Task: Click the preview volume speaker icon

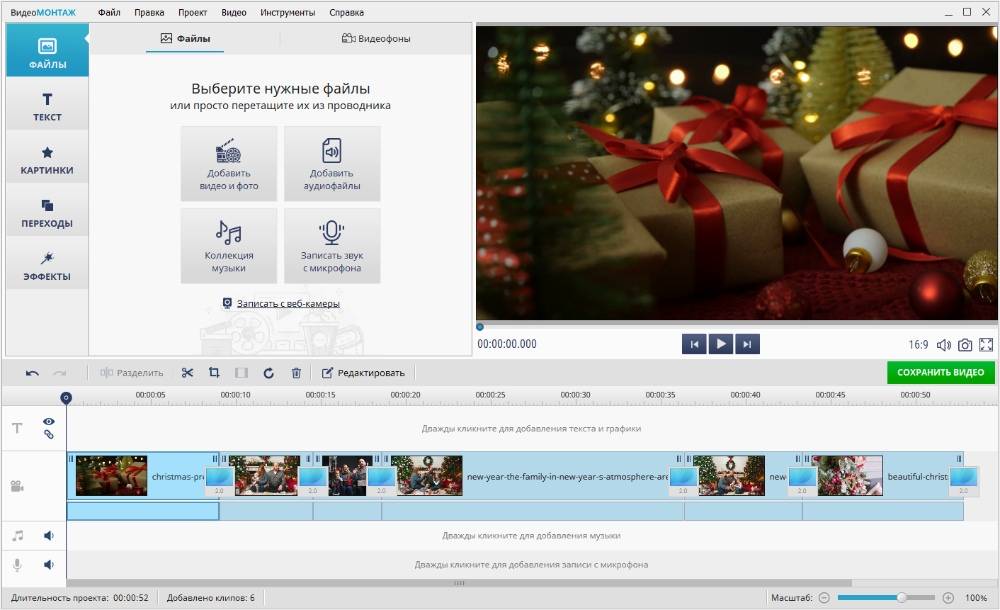Action: click(943, 345)
